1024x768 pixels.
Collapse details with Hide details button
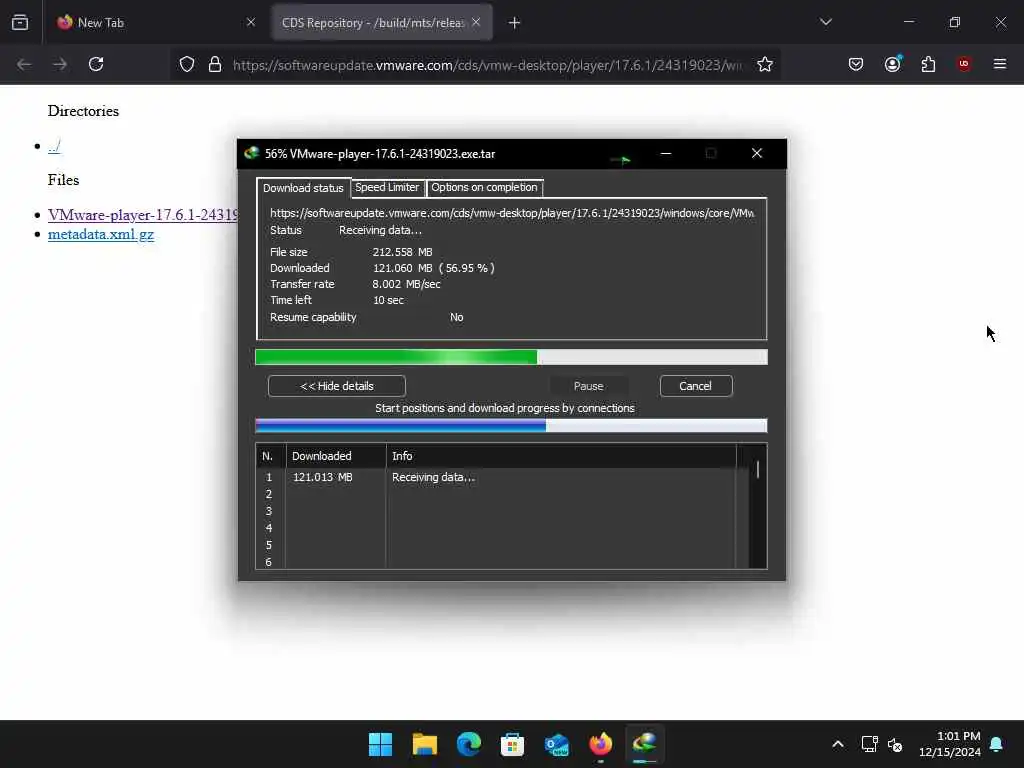tap(337, 386)
